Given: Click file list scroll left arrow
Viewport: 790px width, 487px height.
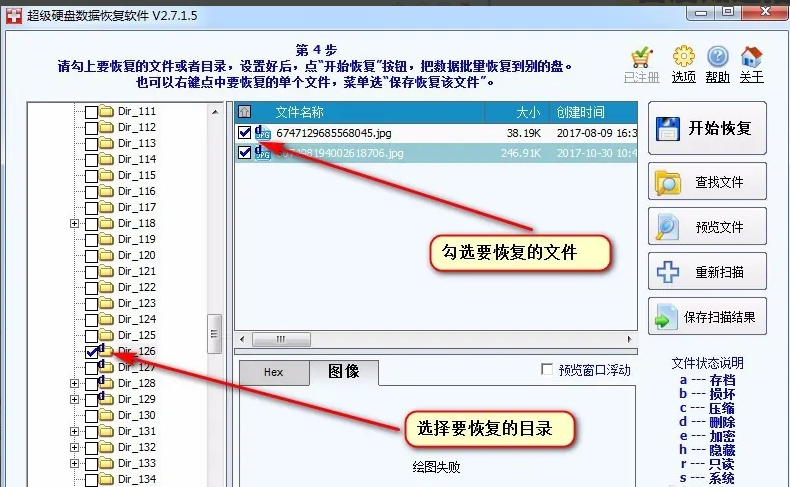Looking at the screenshot, I should click(242, 339).
